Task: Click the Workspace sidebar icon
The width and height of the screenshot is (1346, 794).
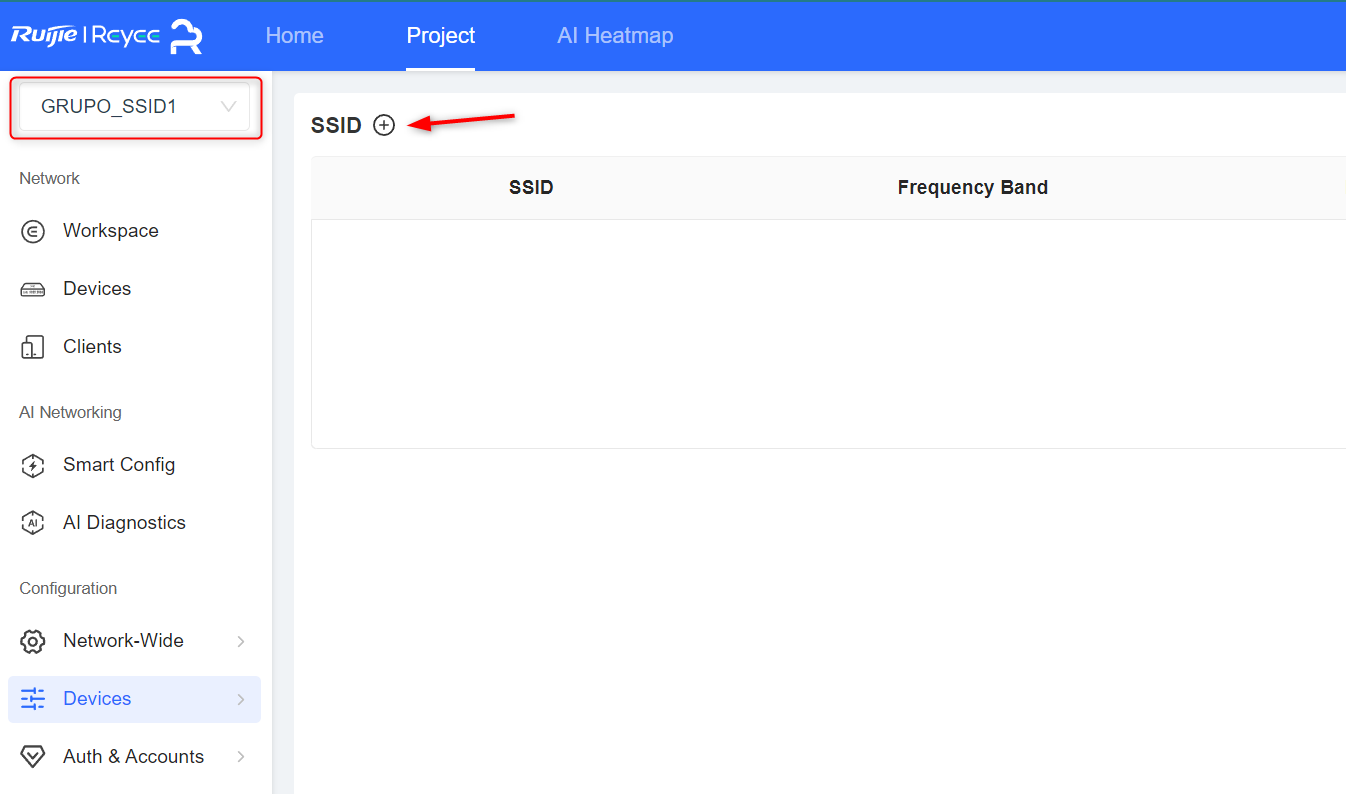Action: tap(33, 231)
